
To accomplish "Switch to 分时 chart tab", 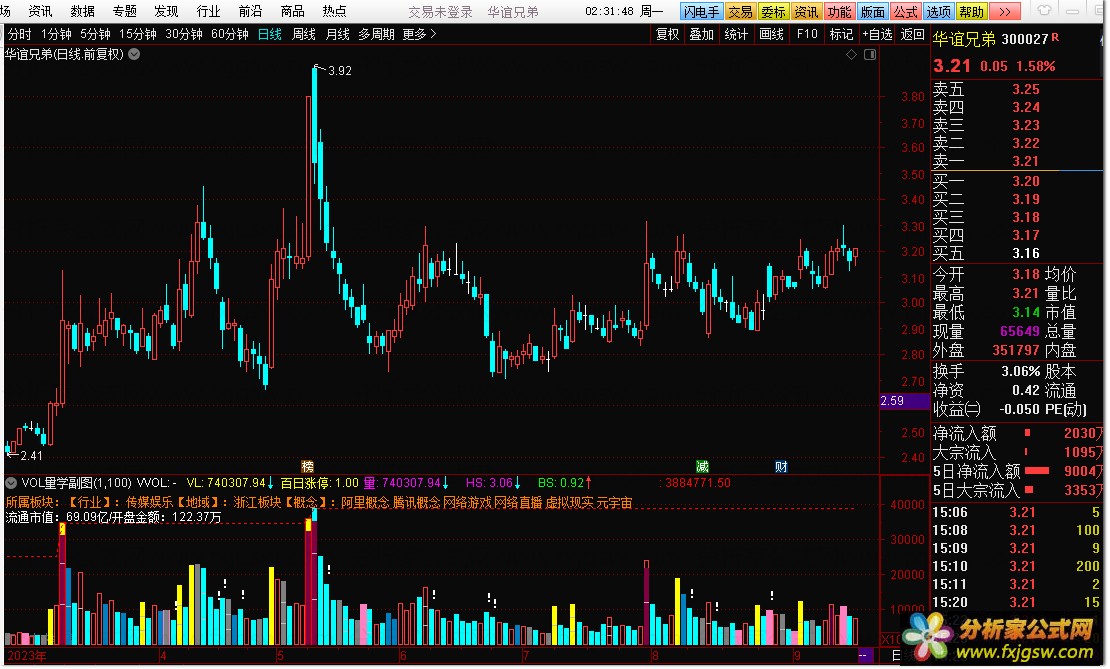I will [20, 34].
